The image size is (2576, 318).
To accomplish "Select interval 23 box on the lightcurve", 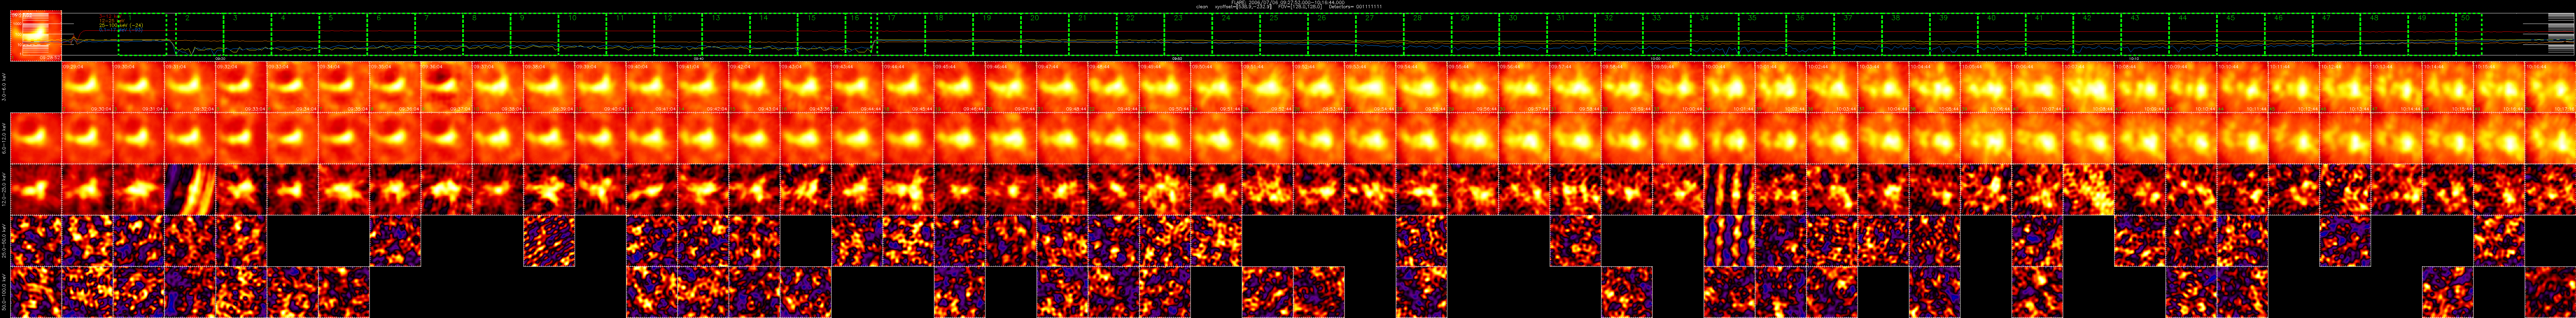I will point(1188,34).
